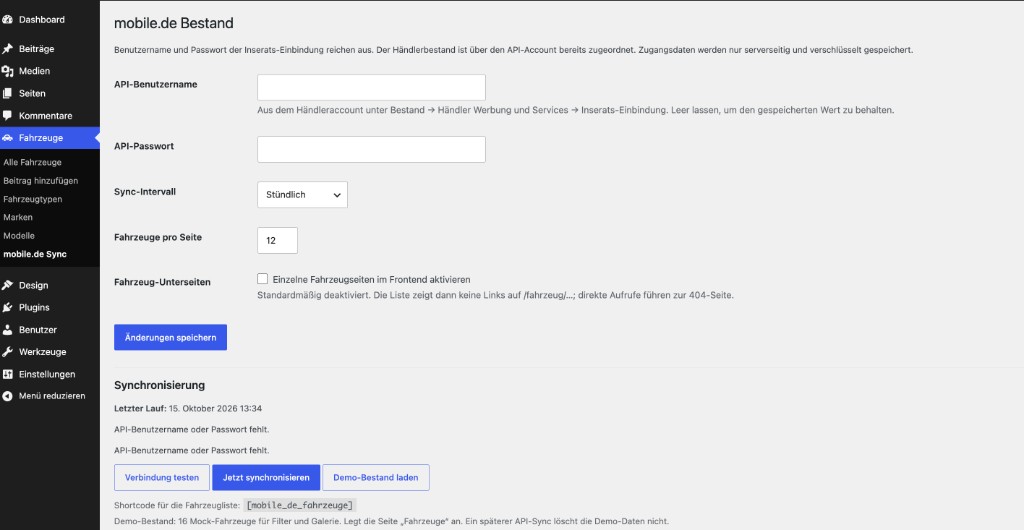Click the Synchronisierung section heading
Screen dimensions: 1024x530
click(159, 385)
